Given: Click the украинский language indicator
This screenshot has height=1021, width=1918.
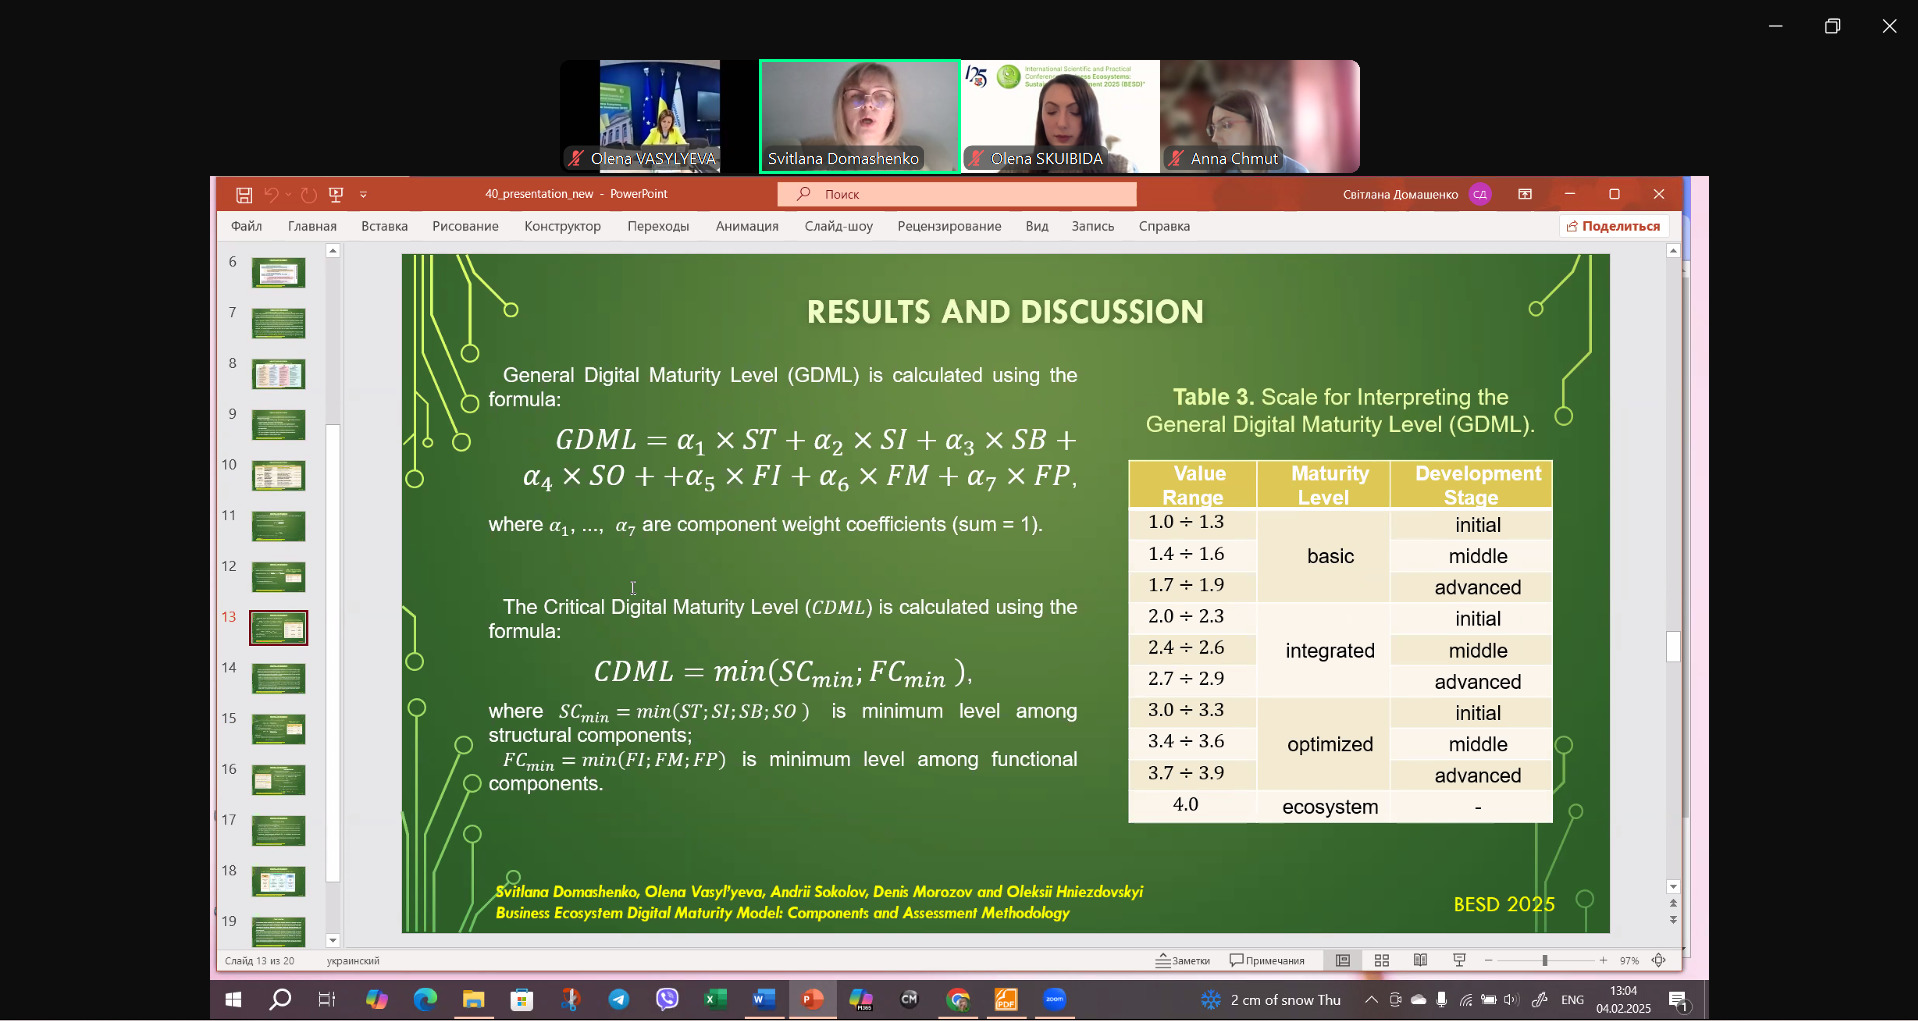Looking at the screenshot, I should click(x=353, y=961).
